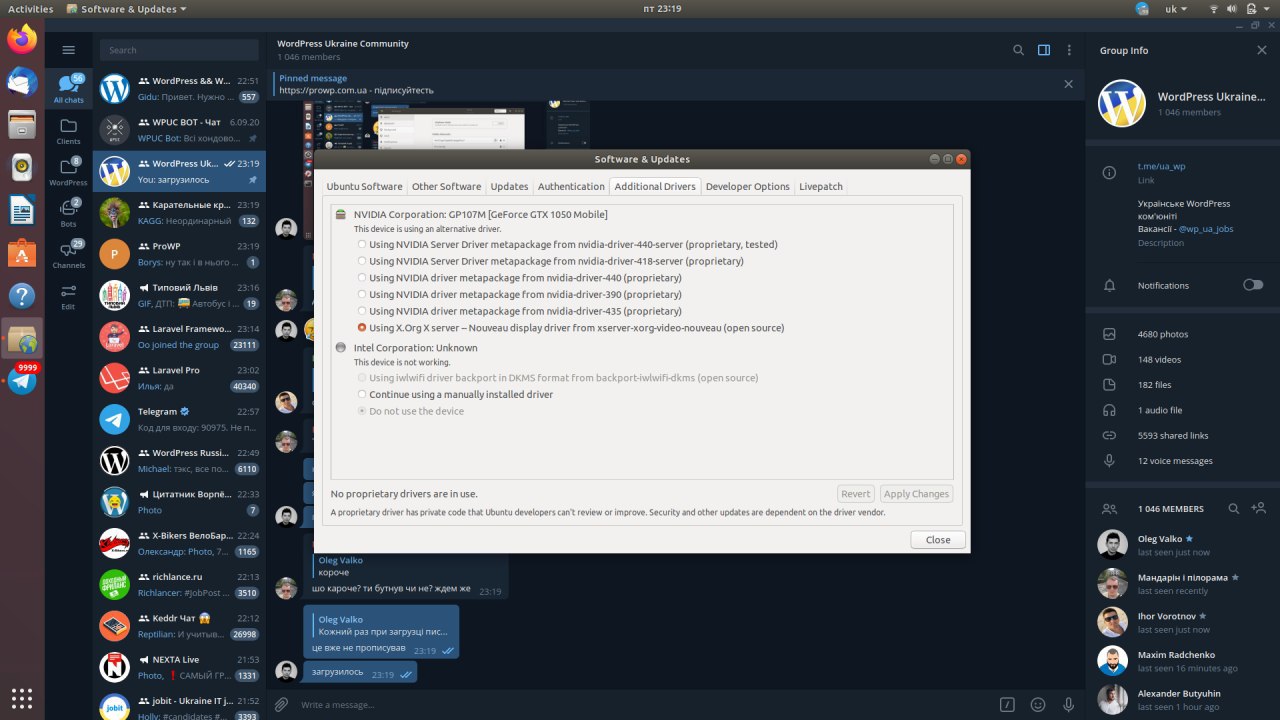This screenshot has height=720, width=1280.
Task: Open the ProWP chat
Action: point(179,254)
